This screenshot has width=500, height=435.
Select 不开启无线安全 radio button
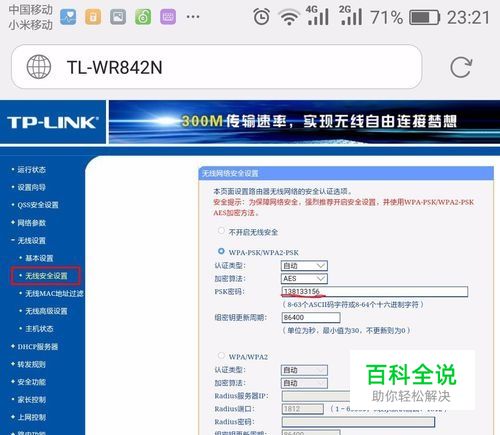[x=221, y=231]
